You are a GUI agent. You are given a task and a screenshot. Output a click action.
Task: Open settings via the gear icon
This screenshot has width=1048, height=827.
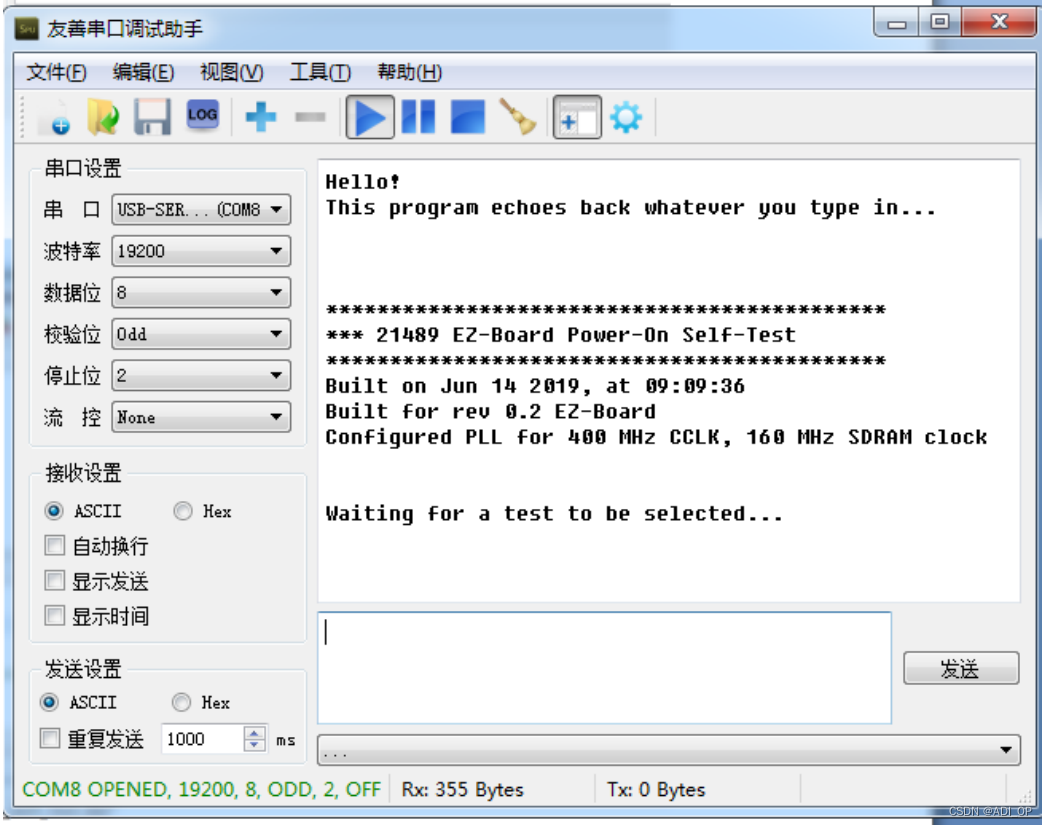pos(626,117)
